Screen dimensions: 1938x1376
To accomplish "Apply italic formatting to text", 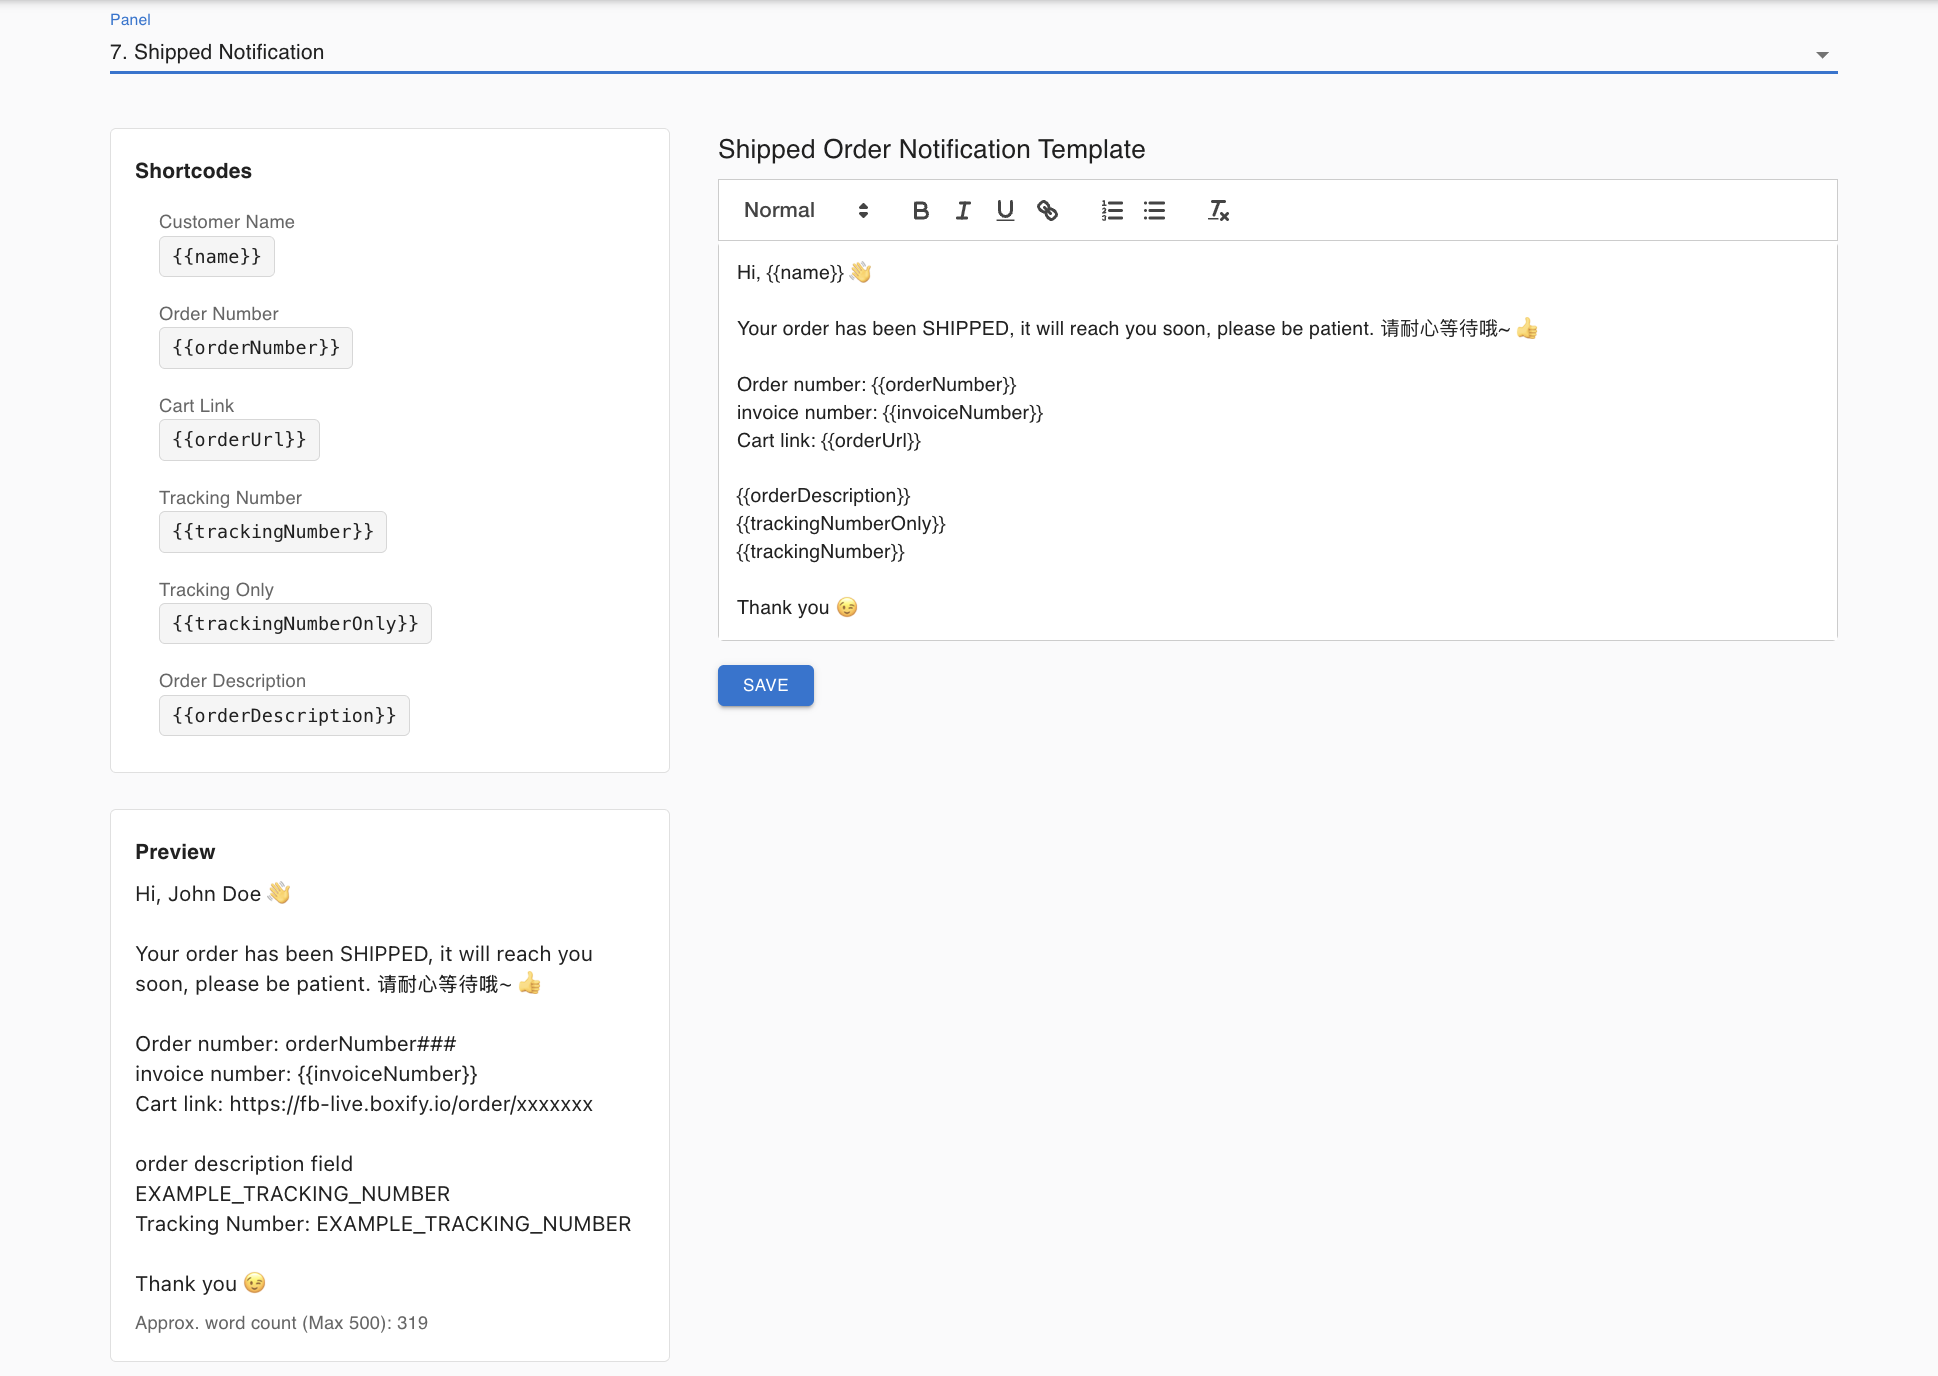I will pyautogui.click(x=963, y=210).
